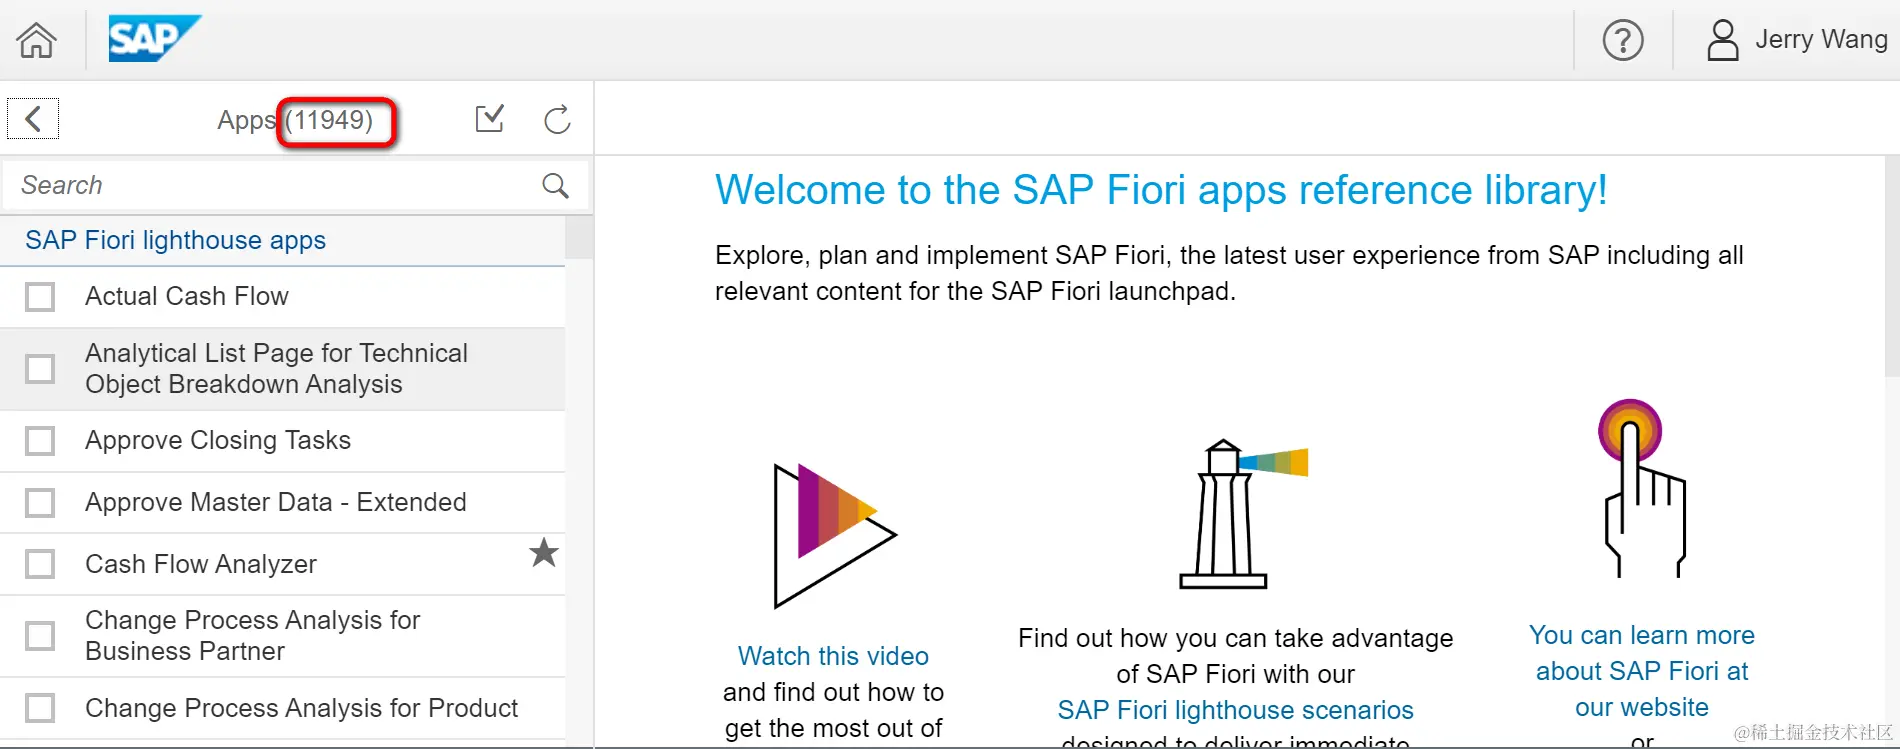The width and height of the screenshot is (1900, 749).
Task: Click the favorite star on Cash Flow Analyzer
Action: coord(544,552)
